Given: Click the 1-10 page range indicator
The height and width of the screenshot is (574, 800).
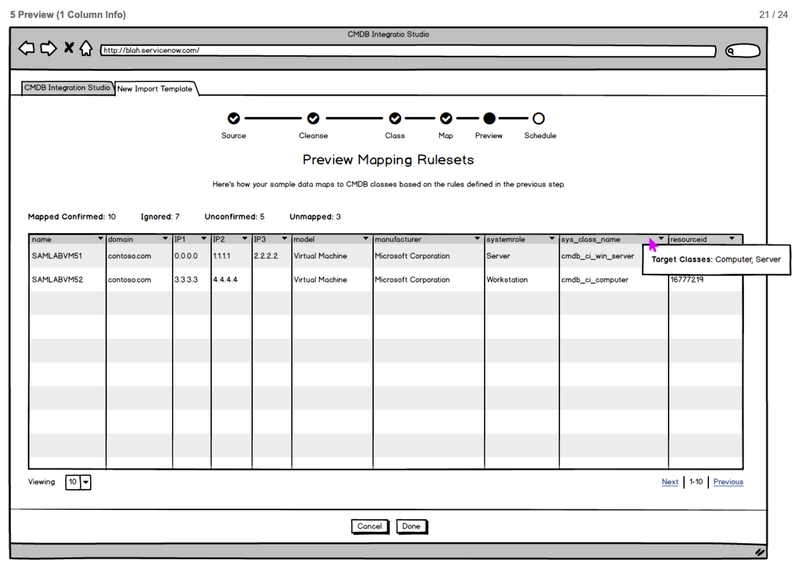Looking at the screenshot, I should point(696,482).
